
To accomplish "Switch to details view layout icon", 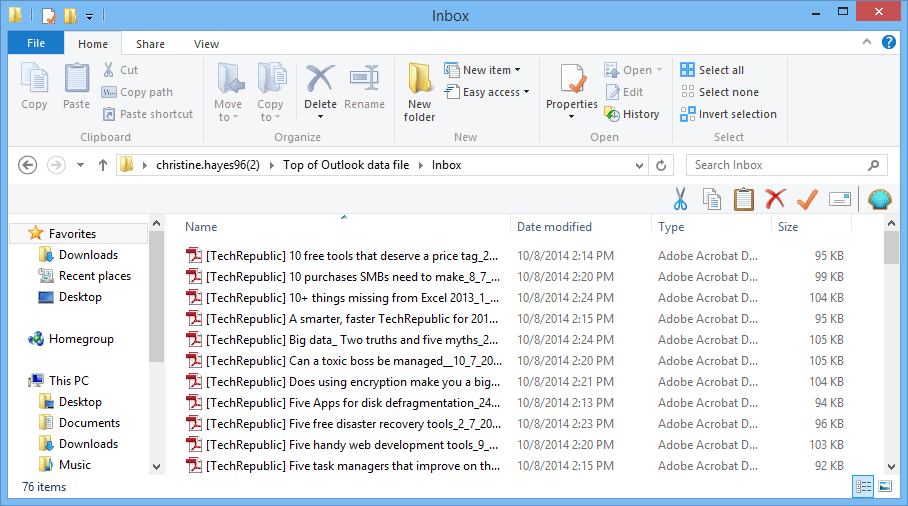I will [x=863, y=487].
